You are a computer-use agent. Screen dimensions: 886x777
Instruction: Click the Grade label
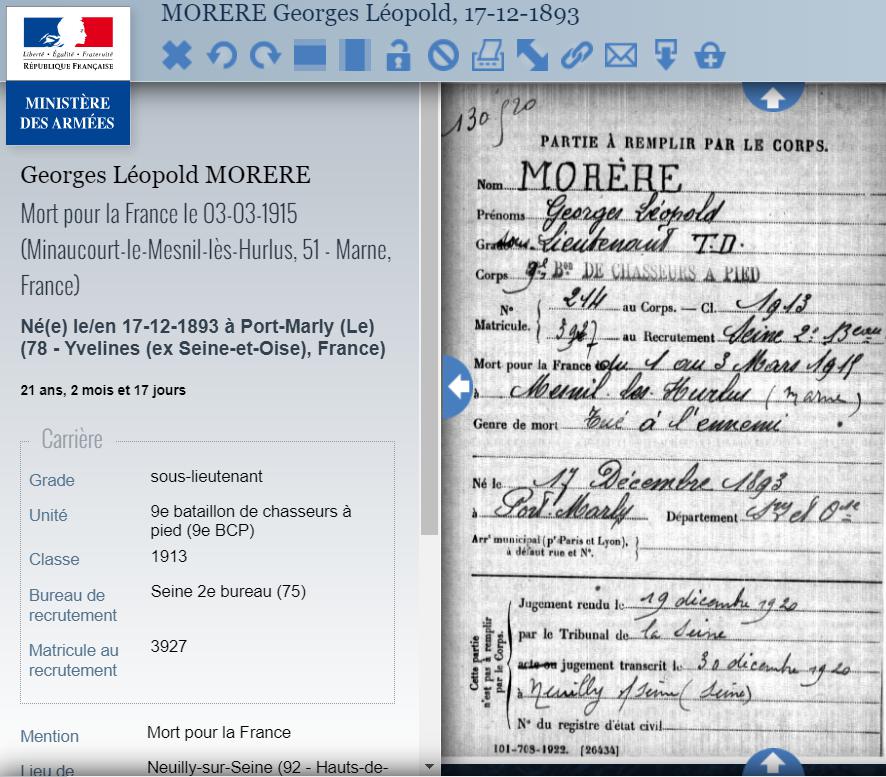pos(52,480)
